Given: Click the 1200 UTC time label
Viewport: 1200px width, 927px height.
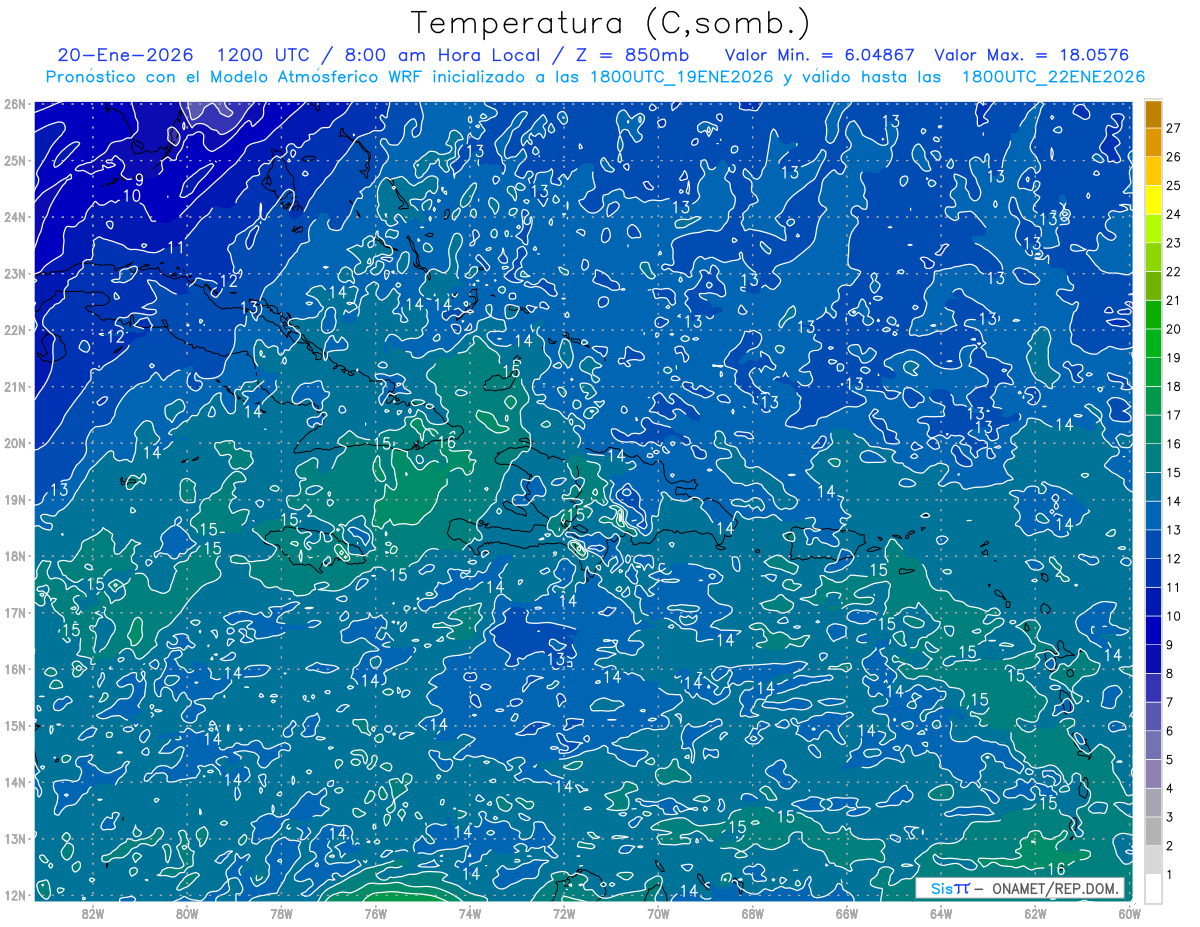Looking at the screenshot, I should tap(263, 55).
